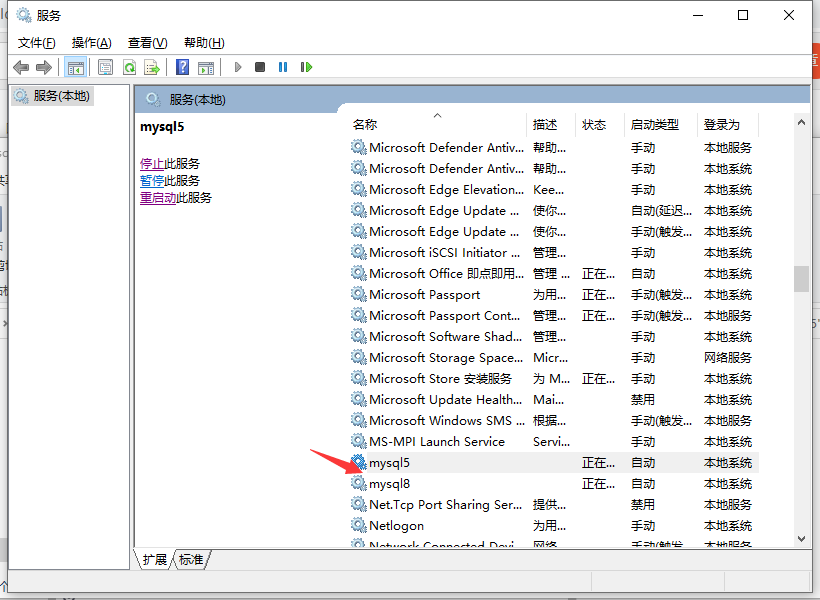Screen dimensions: 820x600
Task: Sort by the 登录为 column header
Action: pyautogui.click(x=728, y=124)
